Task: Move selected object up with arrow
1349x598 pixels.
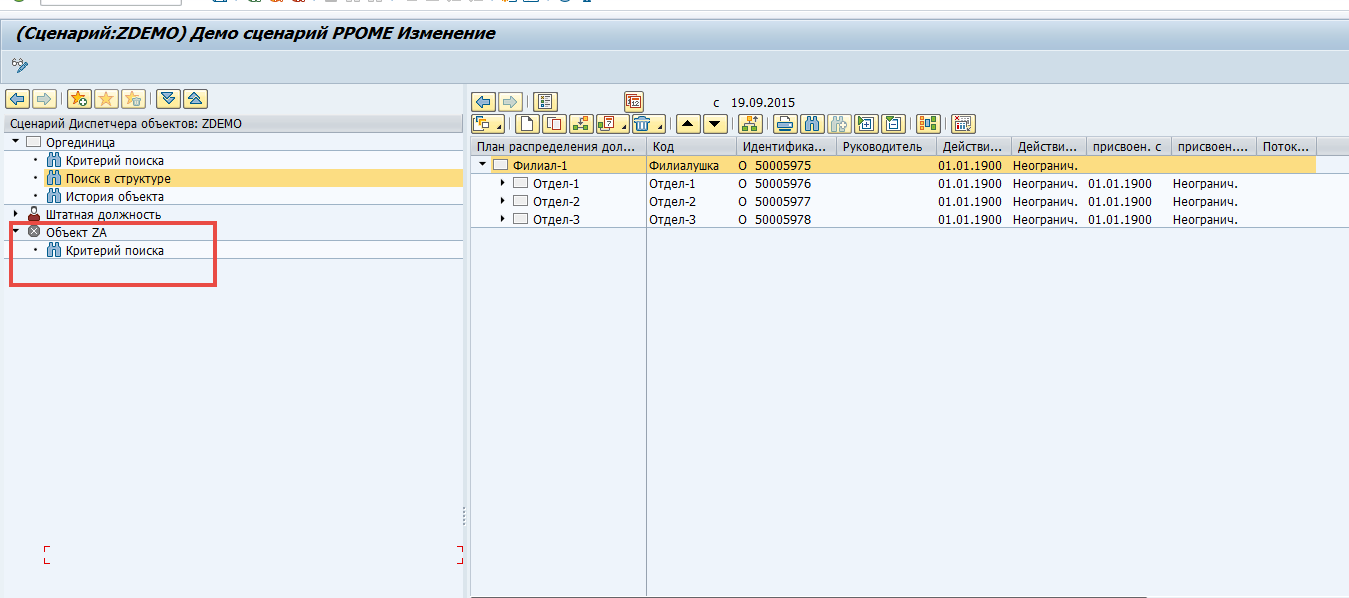Action: click(x=688, y=124)
